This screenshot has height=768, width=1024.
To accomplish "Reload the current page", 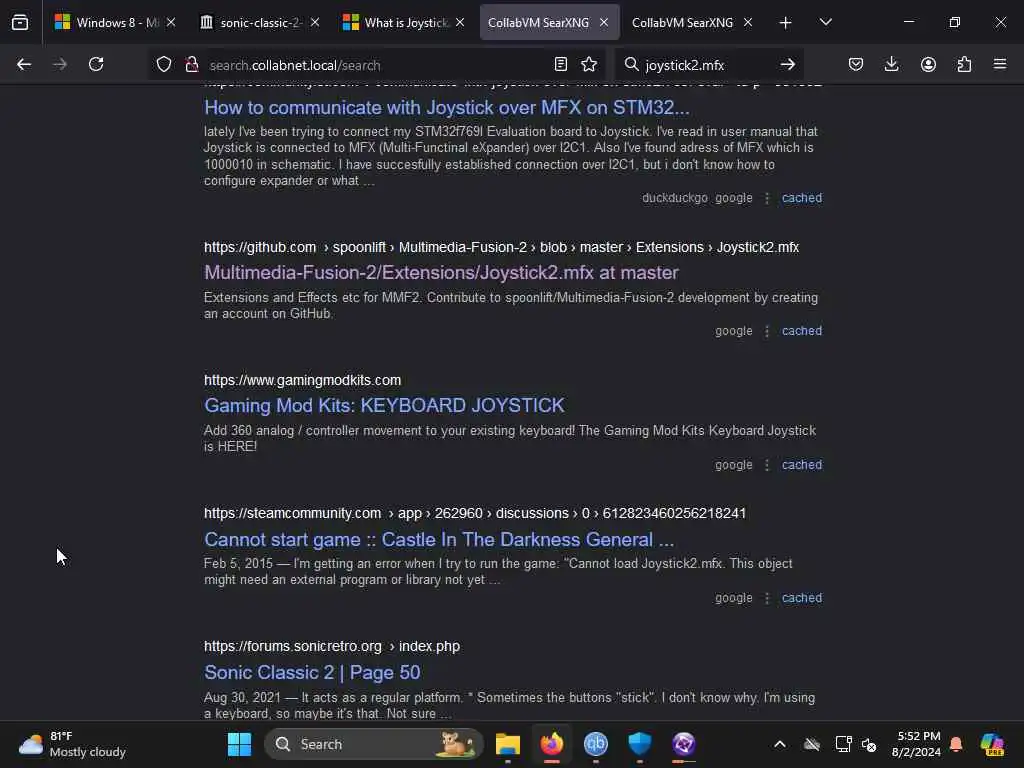I will [96, 64].
